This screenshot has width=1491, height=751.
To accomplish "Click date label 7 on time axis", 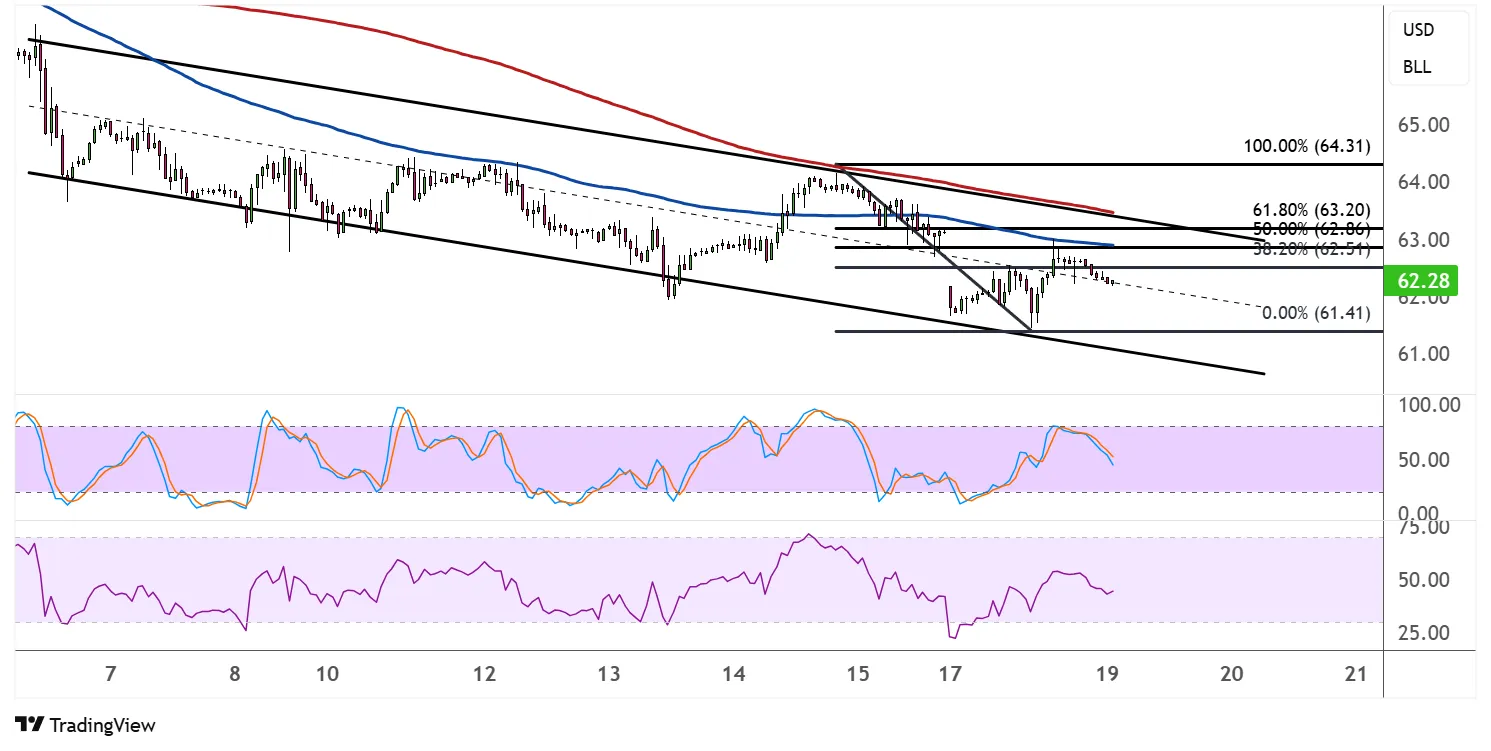I will [x=110, y=675].
